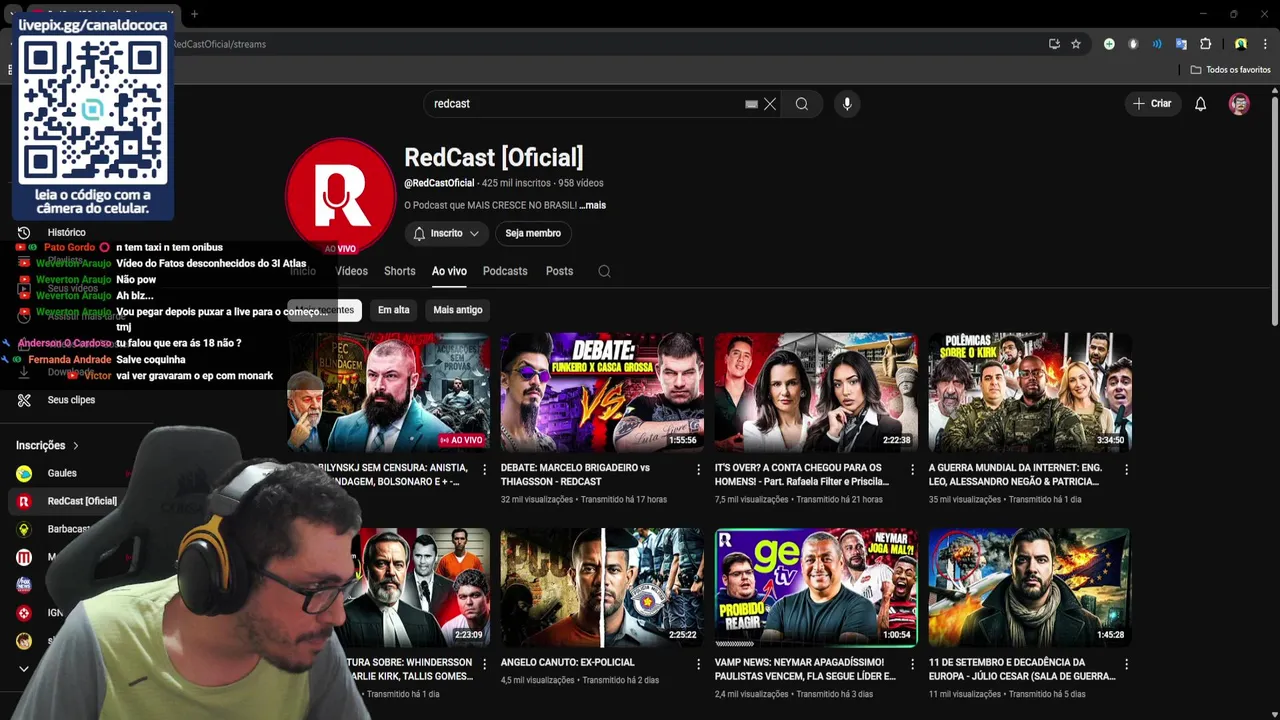Clear the redcast search query with the X
This screenshot has width=1280, height=720.
[770, 104]
